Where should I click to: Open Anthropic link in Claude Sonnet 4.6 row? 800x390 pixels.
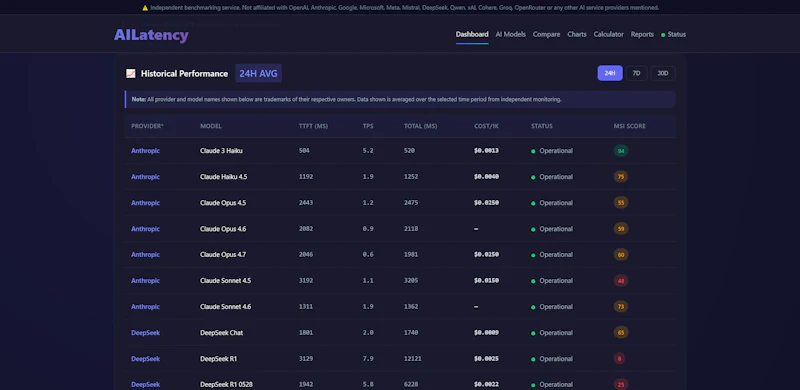(145, 306)
